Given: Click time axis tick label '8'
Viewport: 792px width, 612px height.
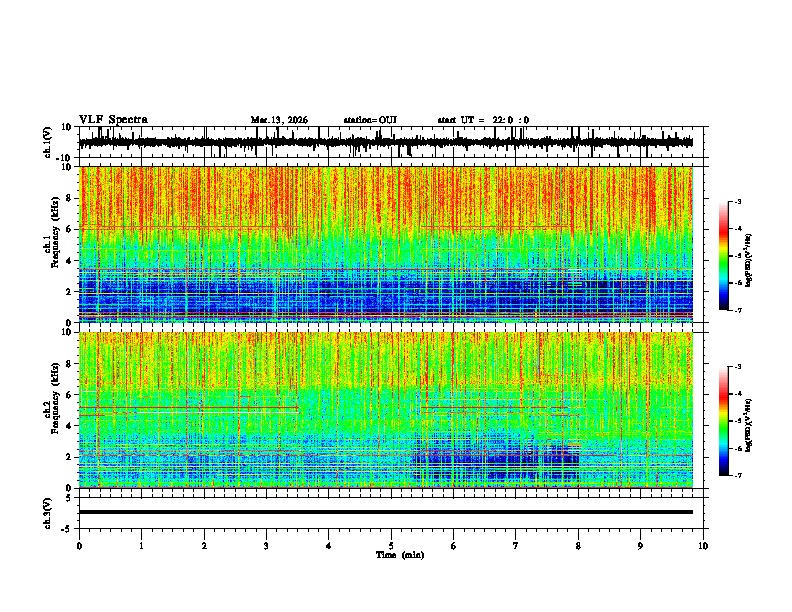Looking at the screenshot, I should [x=578, y=546].
